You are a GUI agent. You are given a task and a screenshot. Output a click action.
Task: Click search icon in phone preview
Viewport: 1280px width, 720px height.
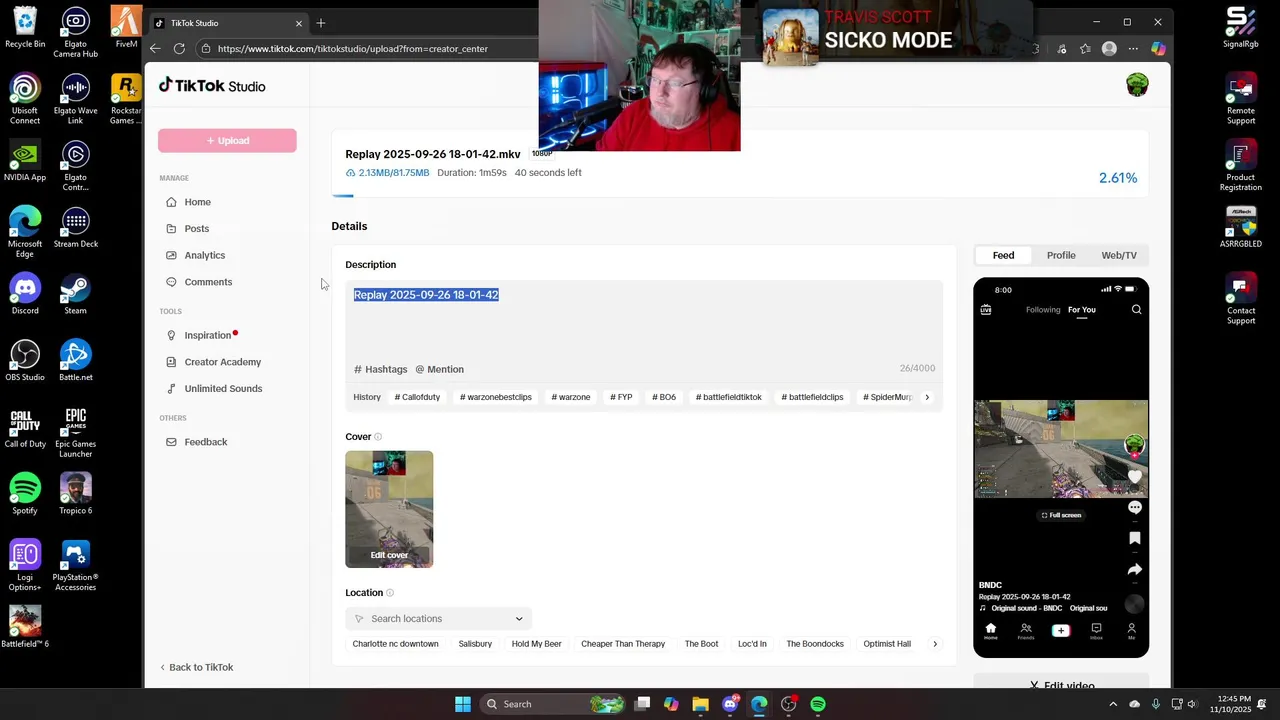[x=1136, y=310]
